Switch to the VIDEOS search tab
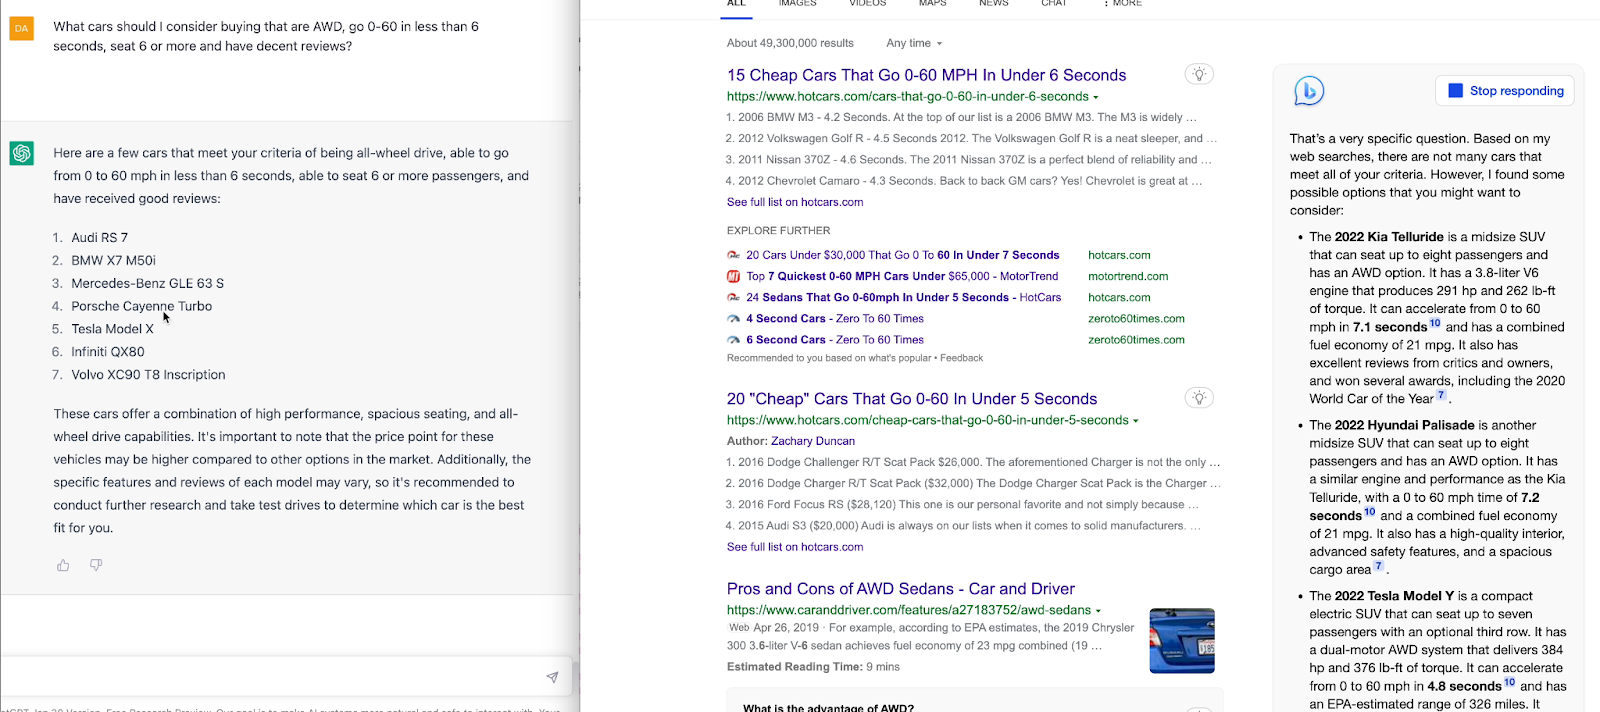 point(868,4)
